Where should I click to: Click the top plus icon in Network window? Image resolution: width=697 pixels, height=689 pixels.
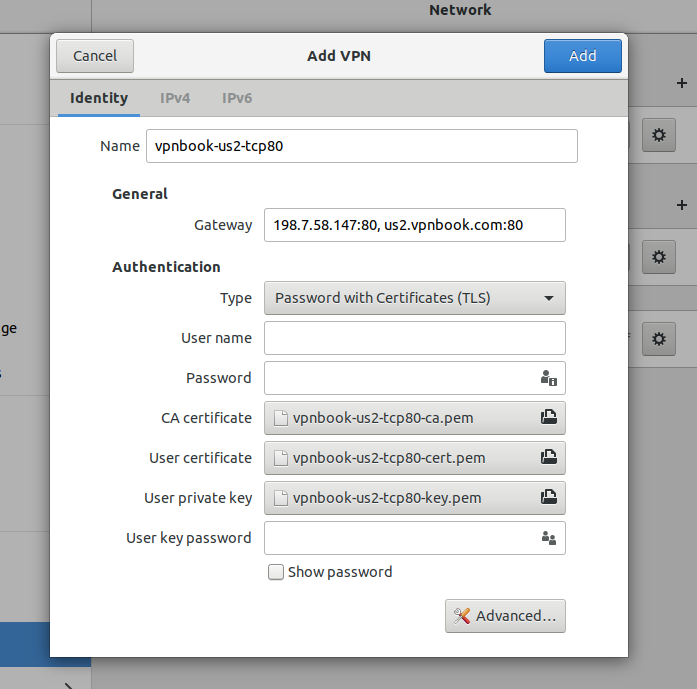coord(681,83)
